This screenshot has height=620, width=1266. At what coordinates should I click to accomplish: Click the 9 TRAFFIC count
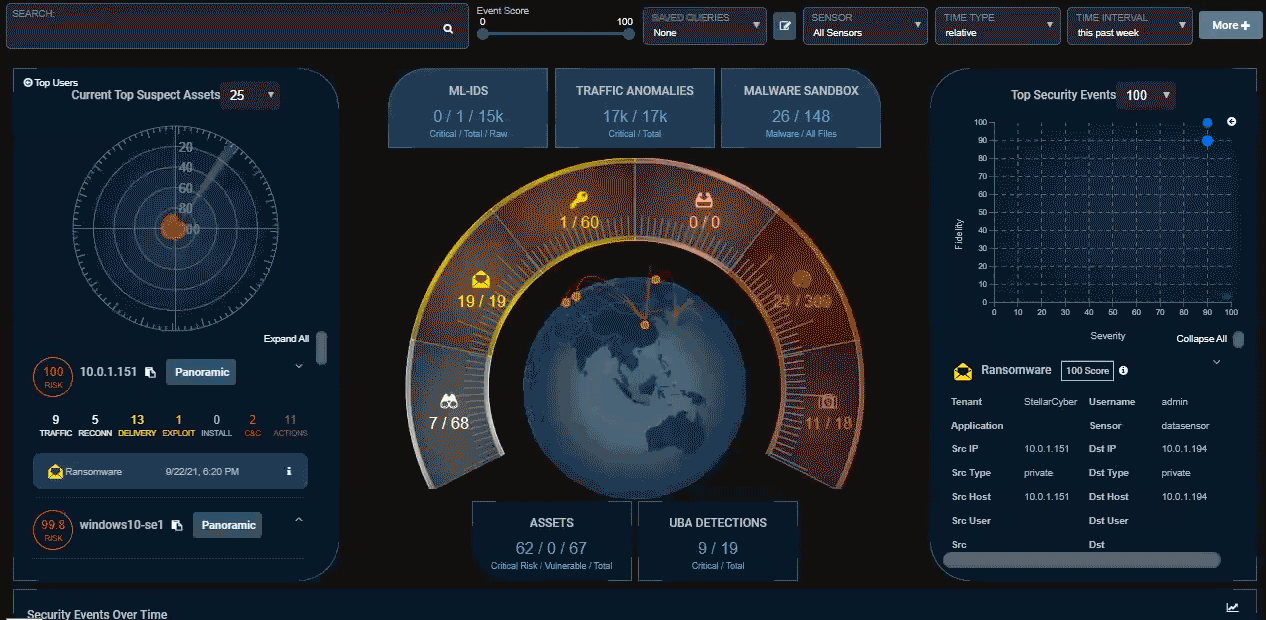tap(56, 426)
